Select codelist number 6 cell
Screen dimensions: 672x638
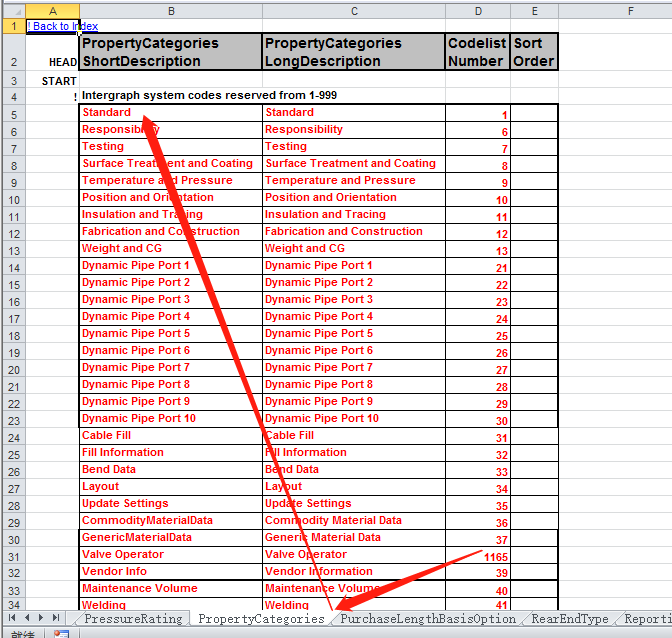[478, 130]
